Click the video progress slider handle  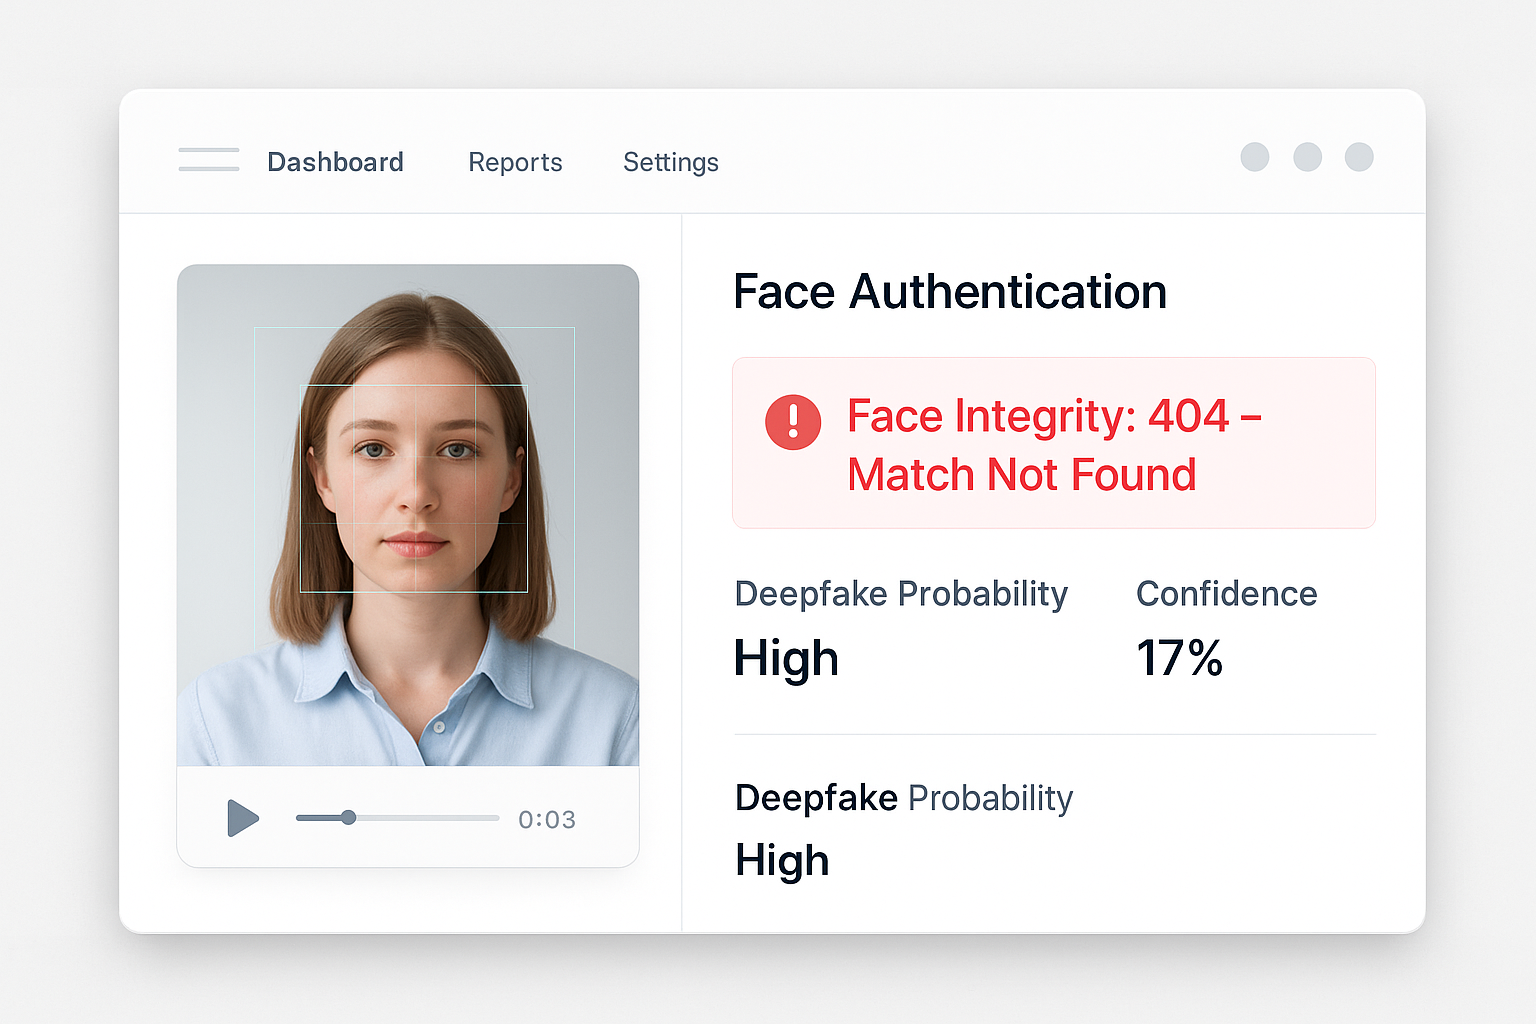[348, 818]
